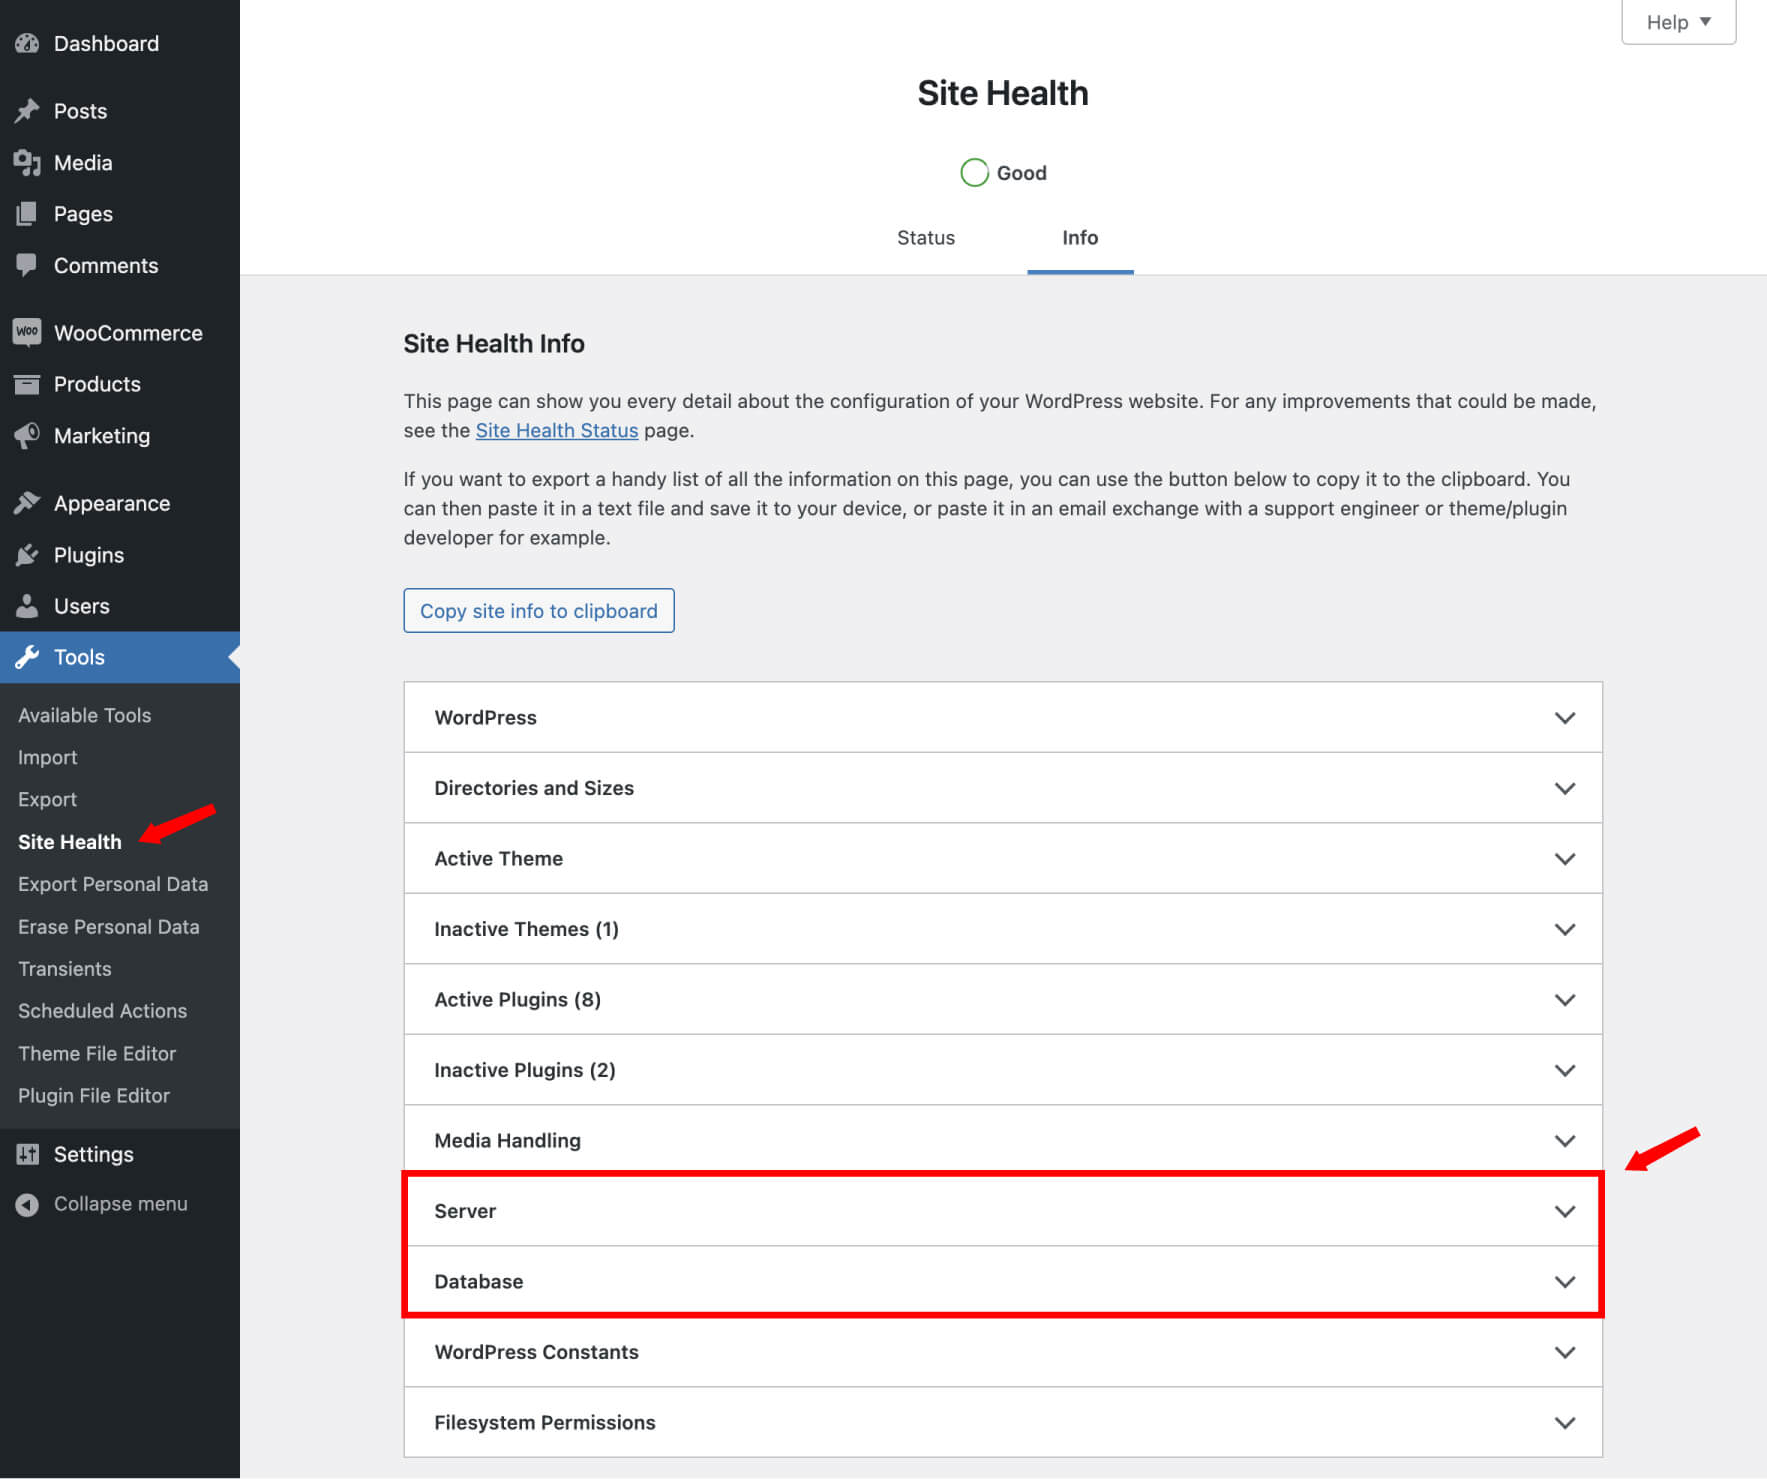Expand the WordPress section chevron
This screenshot has height=1479, width=1767.
(x=1565, y=718)
